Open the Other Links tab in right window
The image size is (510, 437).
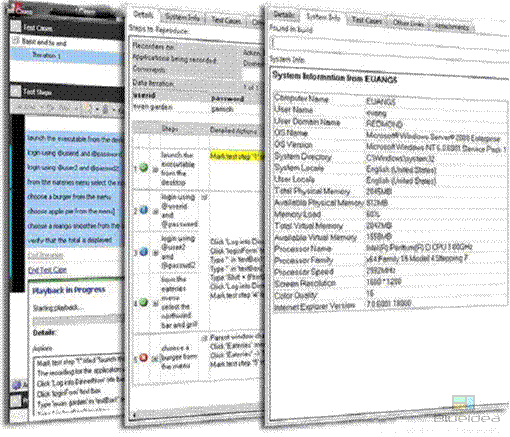point(408,23)
